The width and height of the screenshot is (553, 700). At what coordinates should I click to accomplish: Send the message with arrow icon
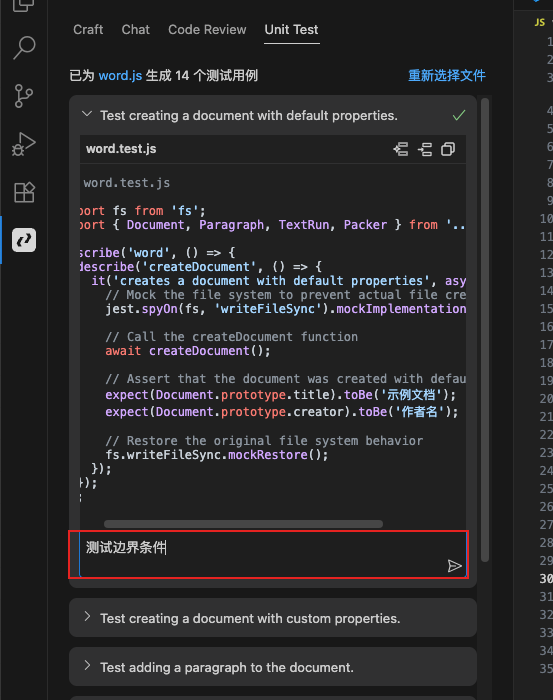(454, 566)
